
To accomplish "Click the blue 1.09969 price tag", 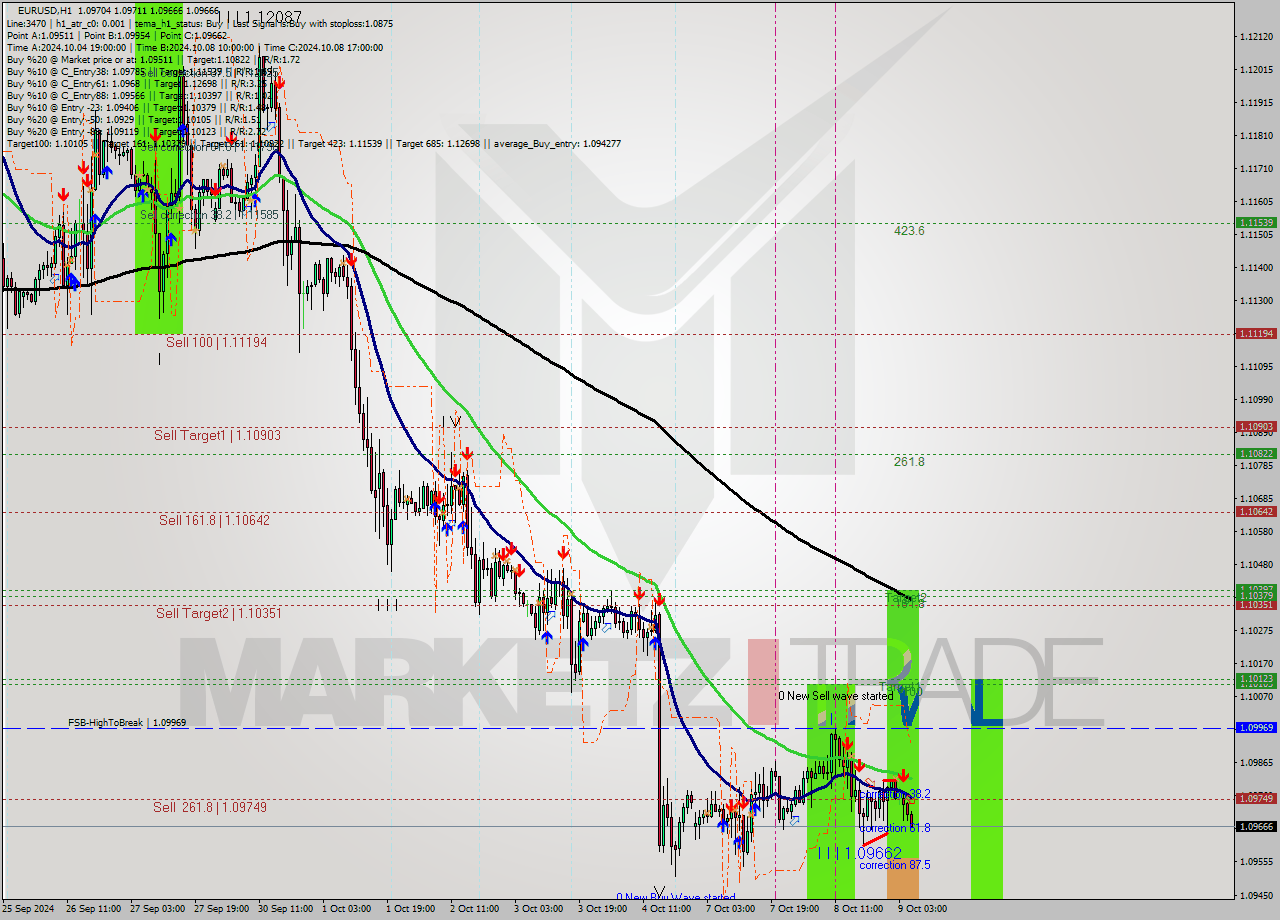I will (x=1256, y=728).
